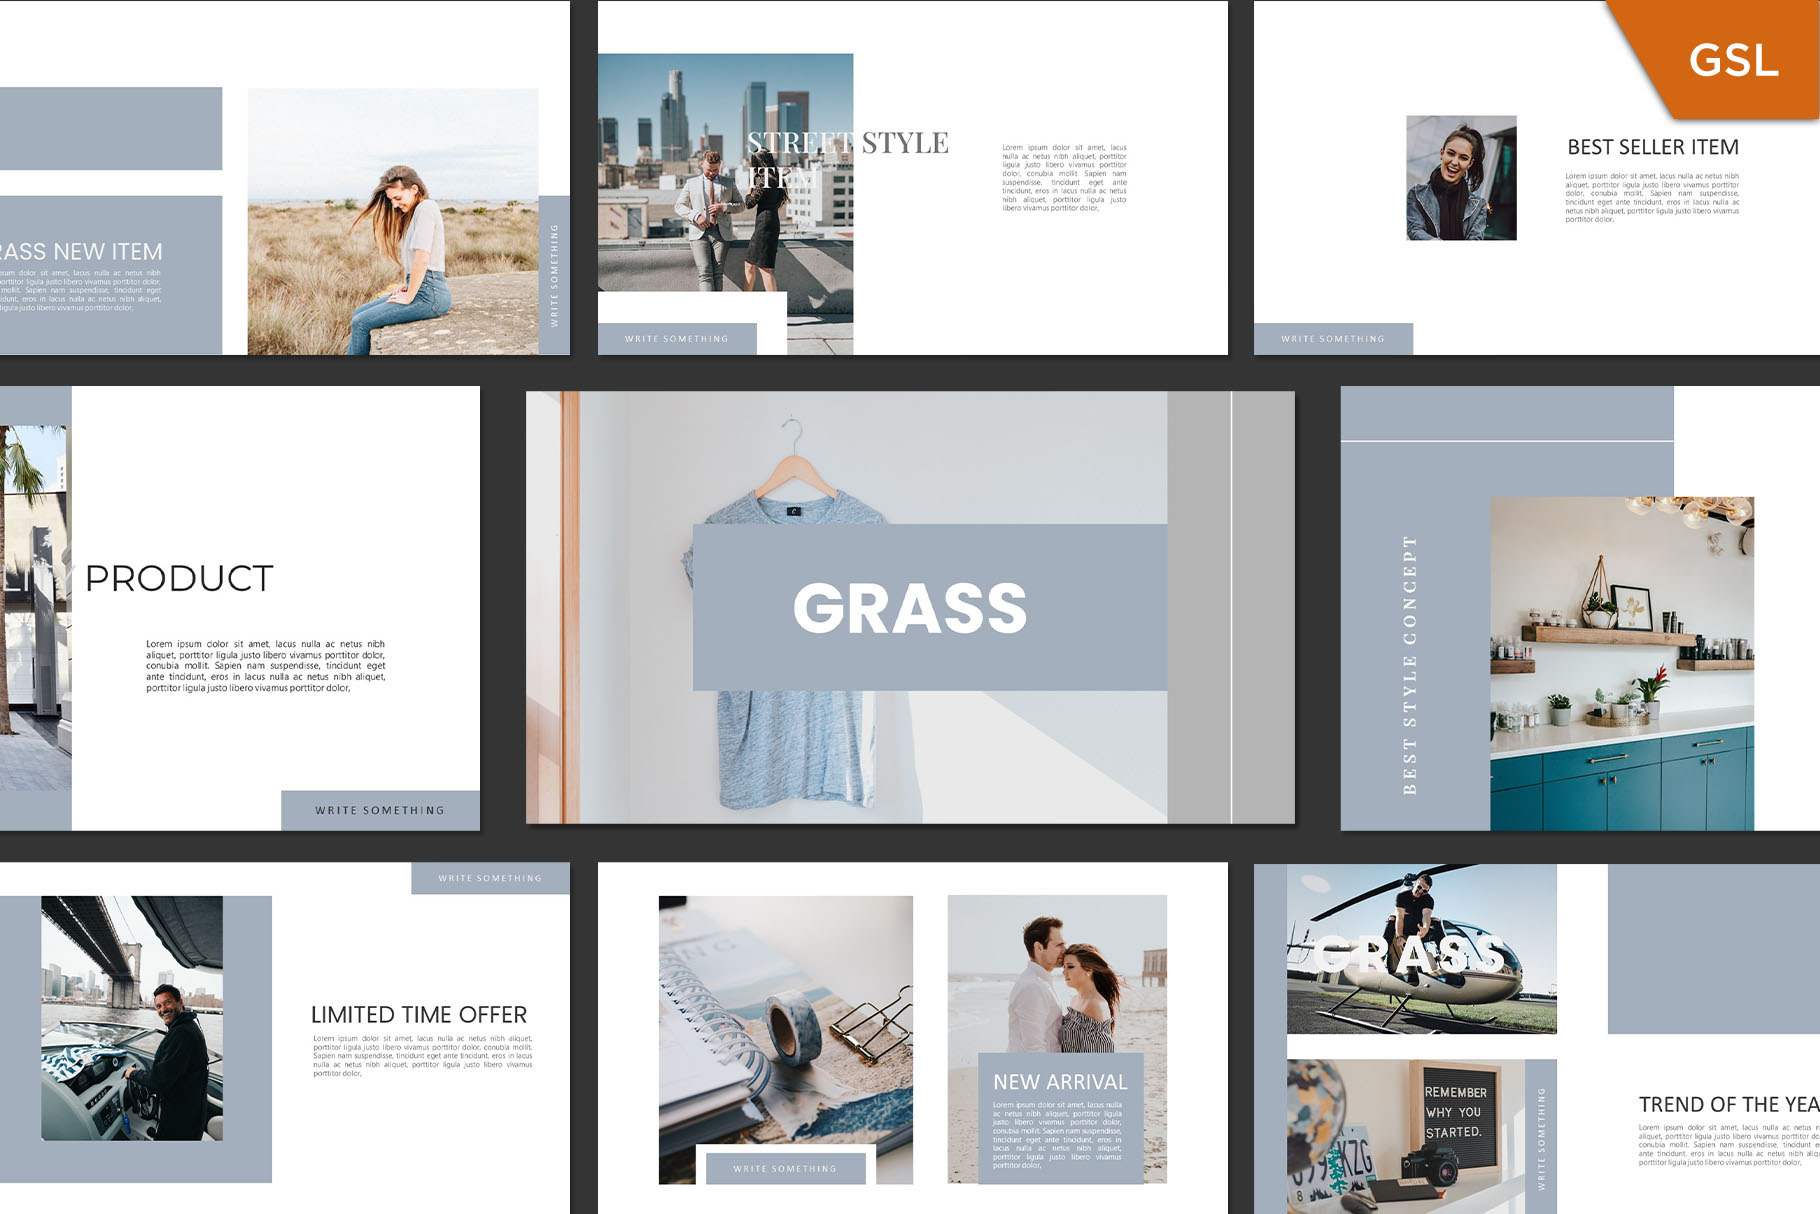Click Write Something label on the Product slide

click(x=380, y=810)
